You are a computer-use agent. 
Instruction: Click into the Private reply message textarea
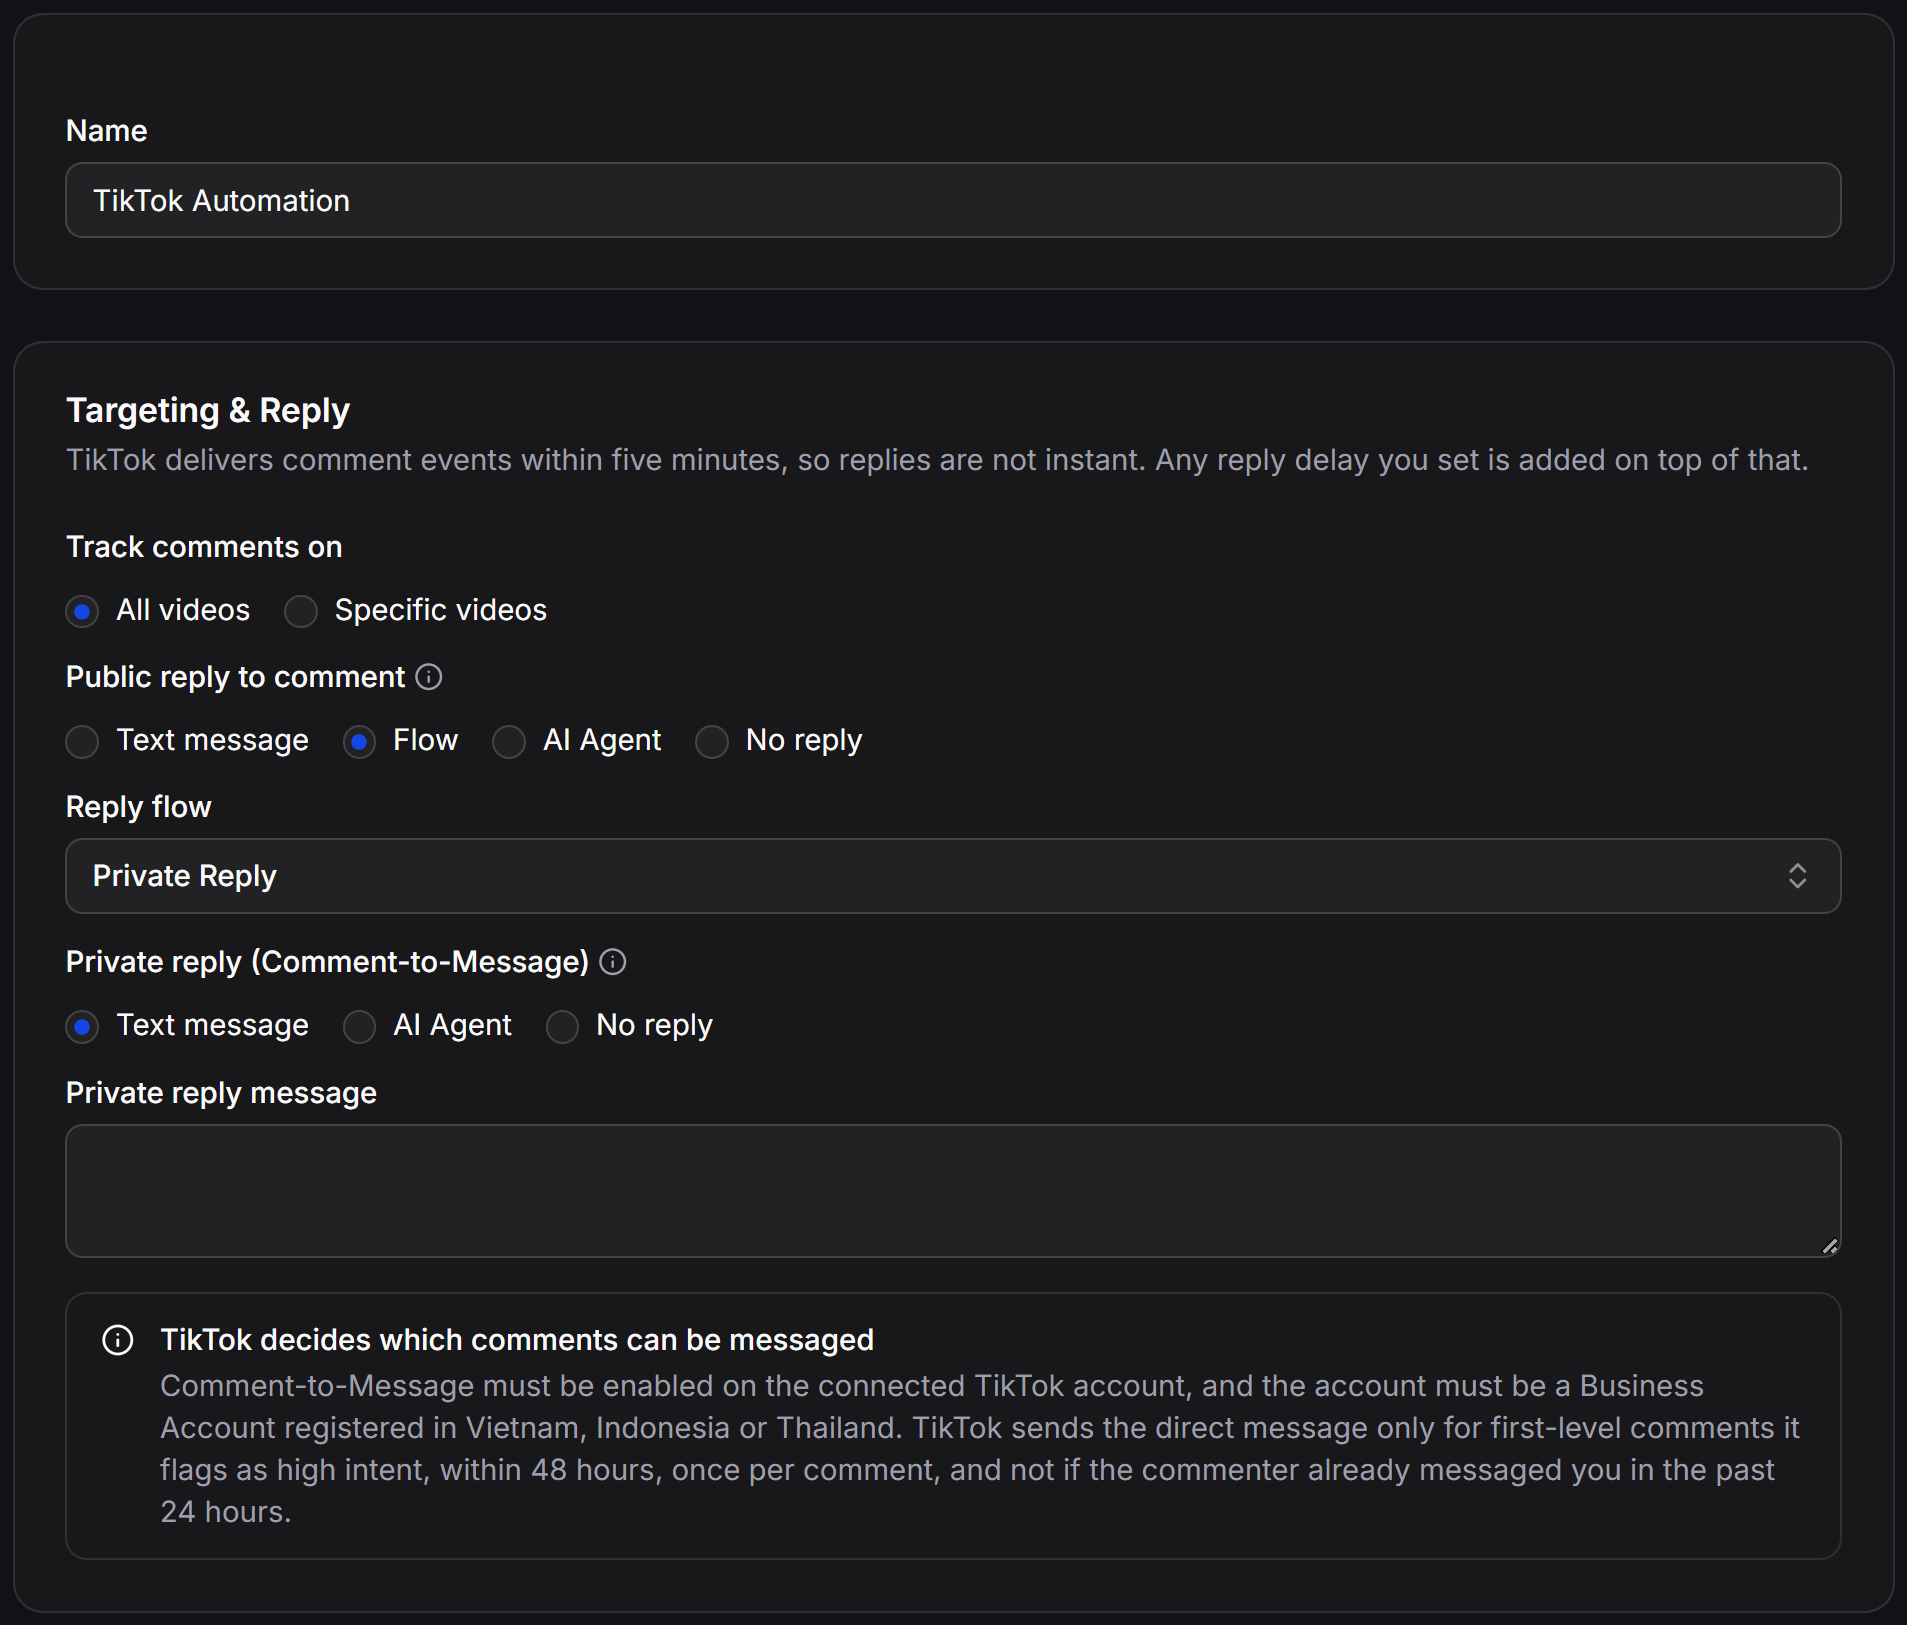(x=953, y=1191)
